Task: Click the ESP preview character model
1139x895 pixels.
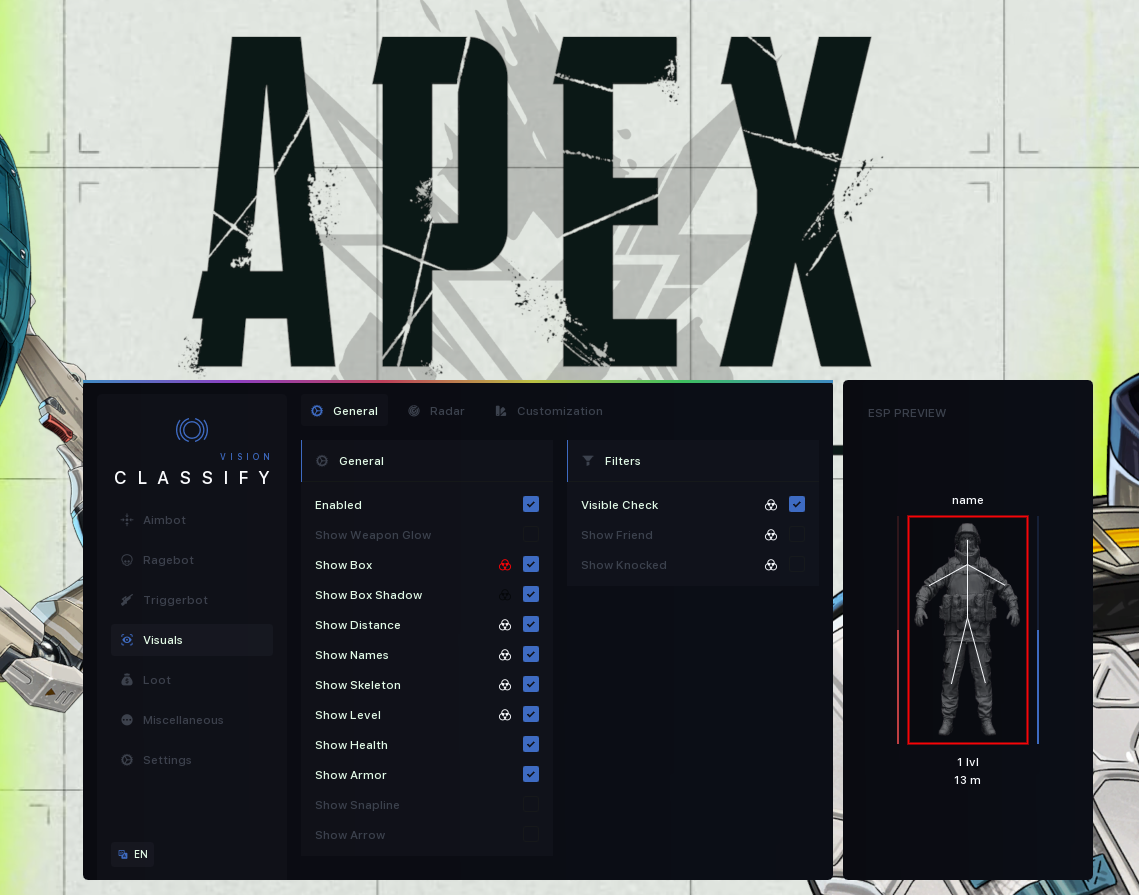Action: 968,629
